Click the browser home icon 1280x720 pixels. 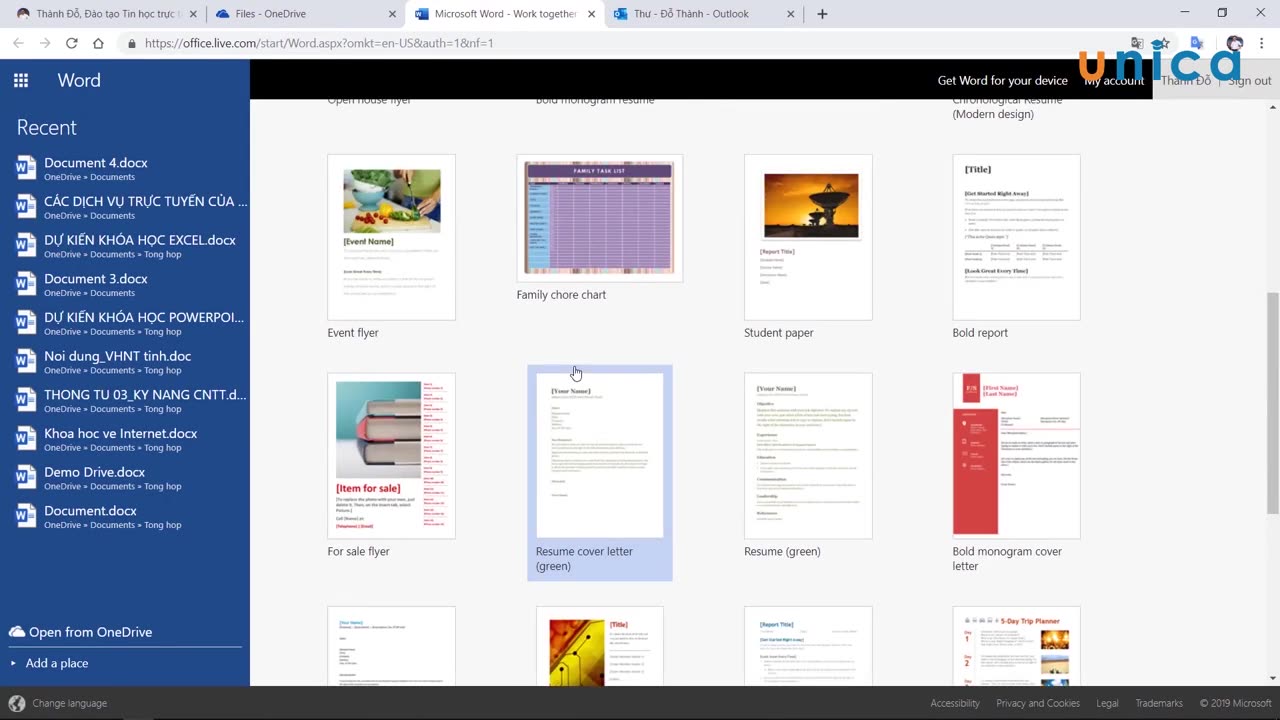98,43
